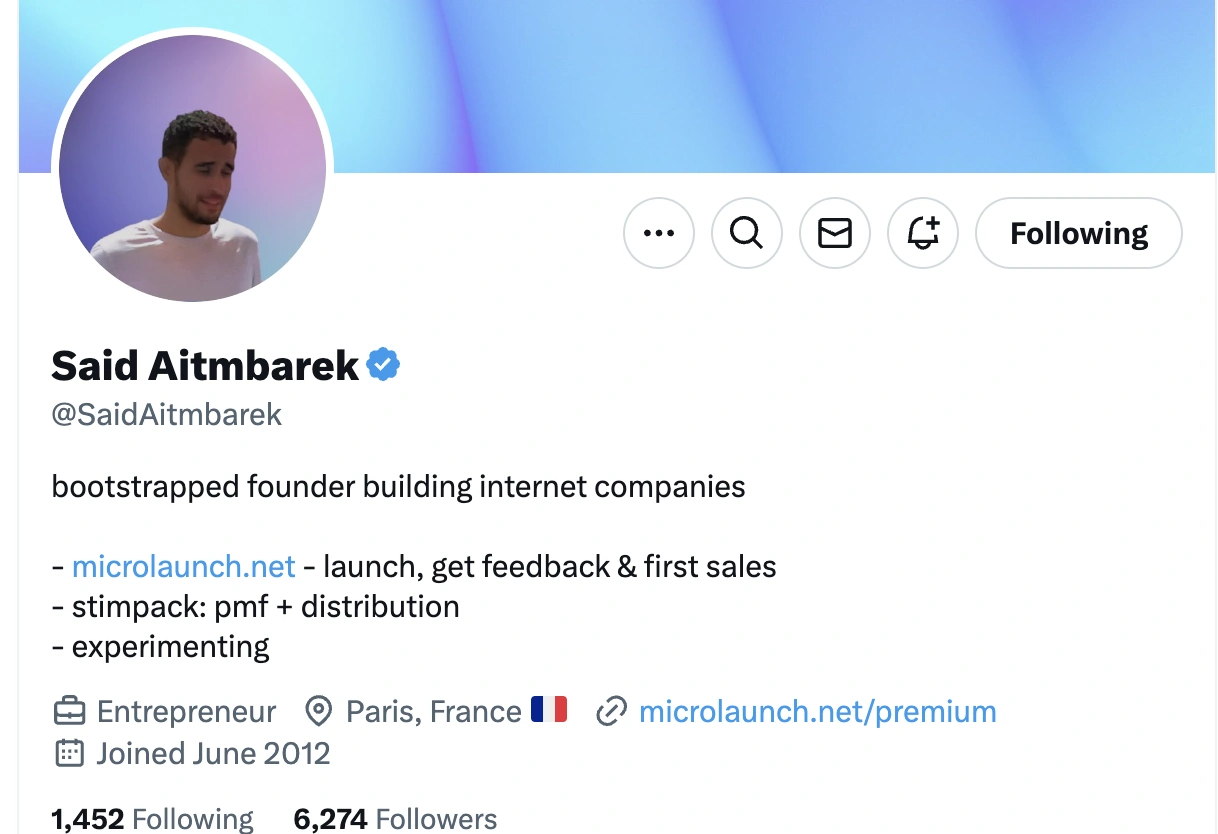Open direct message via envelope icon

[x=835, y=233]
